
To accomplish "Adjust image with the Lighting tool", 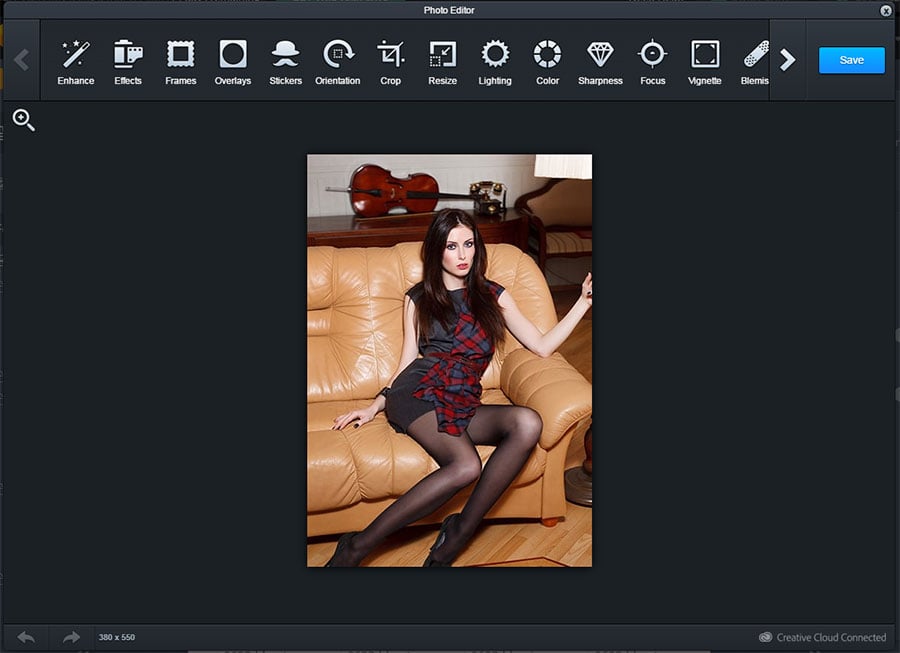I will click(x=495, y=61).
